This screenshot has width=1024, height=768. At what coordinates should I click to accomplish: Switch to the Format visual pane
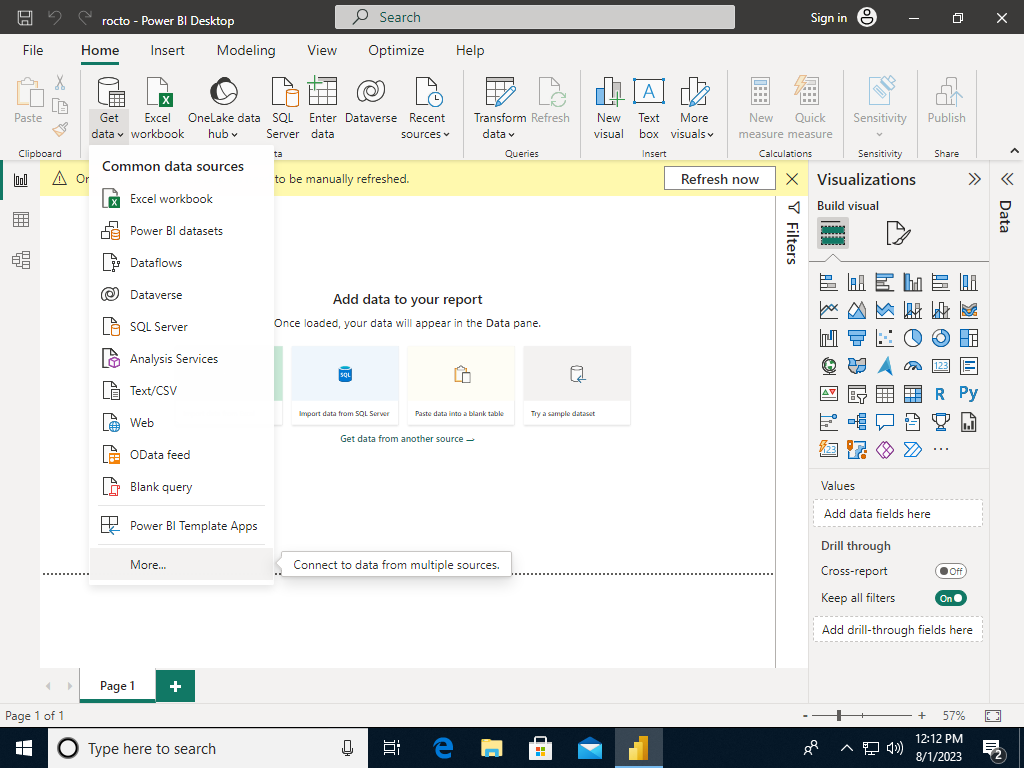pos(897,233)
